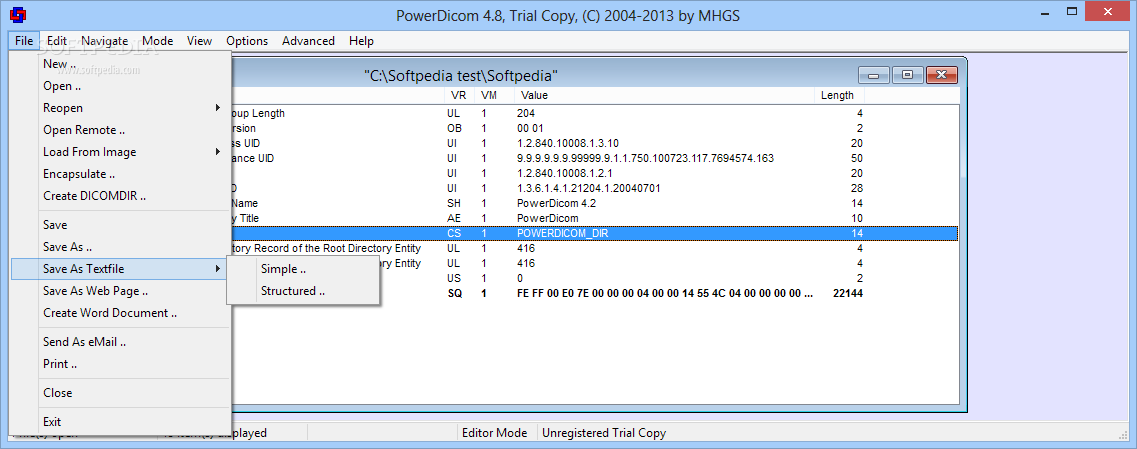Click the OB VR cell
The width and height of the screenshot is (1137, 449).
(454, 128)
